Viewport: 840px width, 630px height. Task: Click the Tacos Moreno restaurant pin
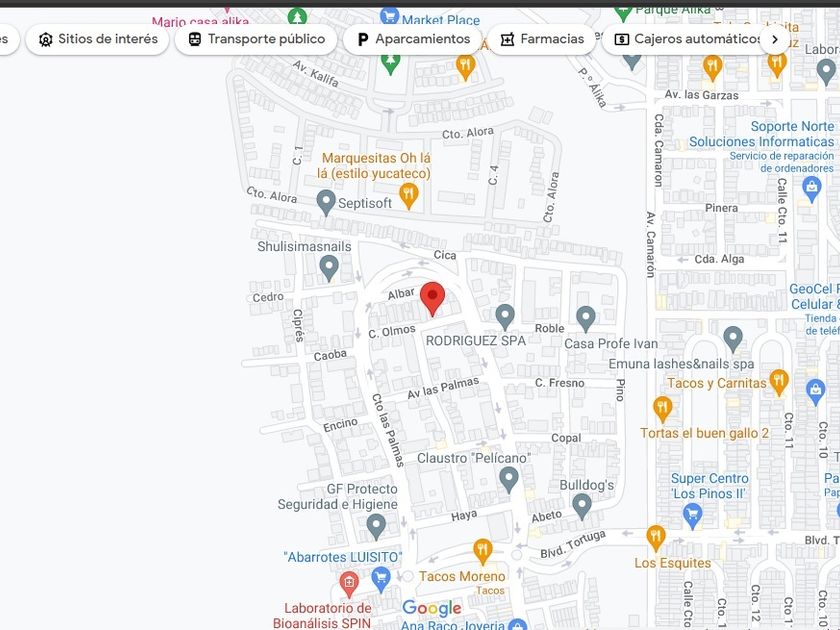[483, 552]
